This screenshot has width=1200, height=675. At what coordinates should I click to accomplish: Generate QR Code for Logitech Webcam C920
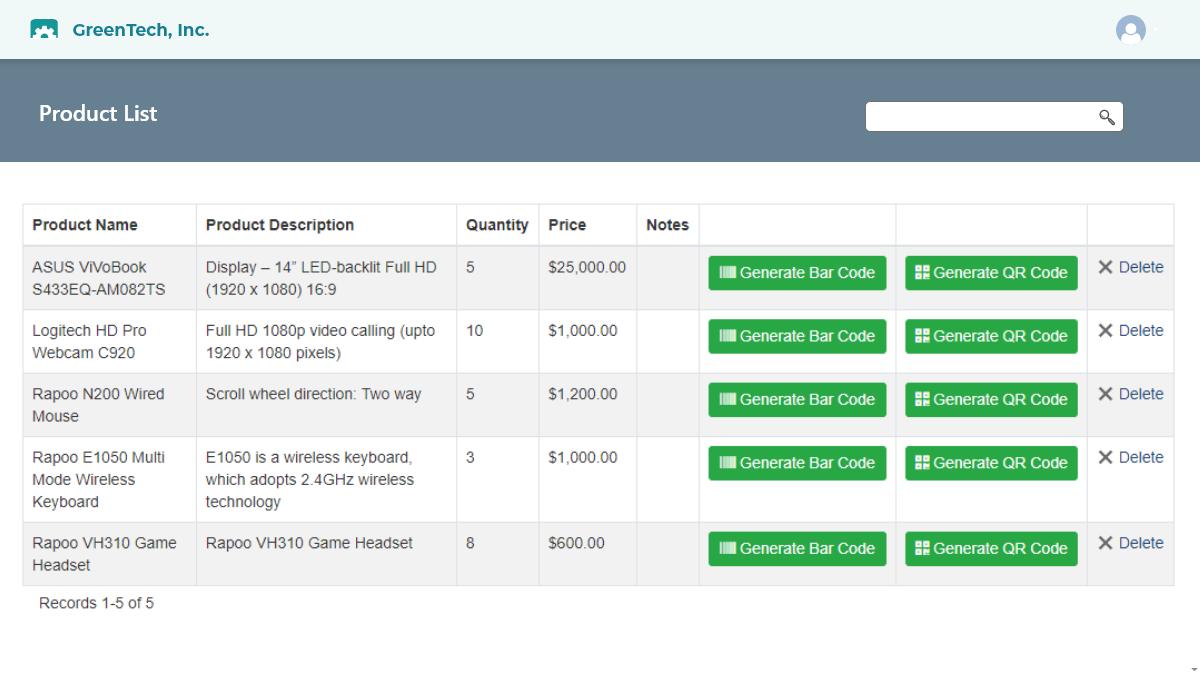991,336
